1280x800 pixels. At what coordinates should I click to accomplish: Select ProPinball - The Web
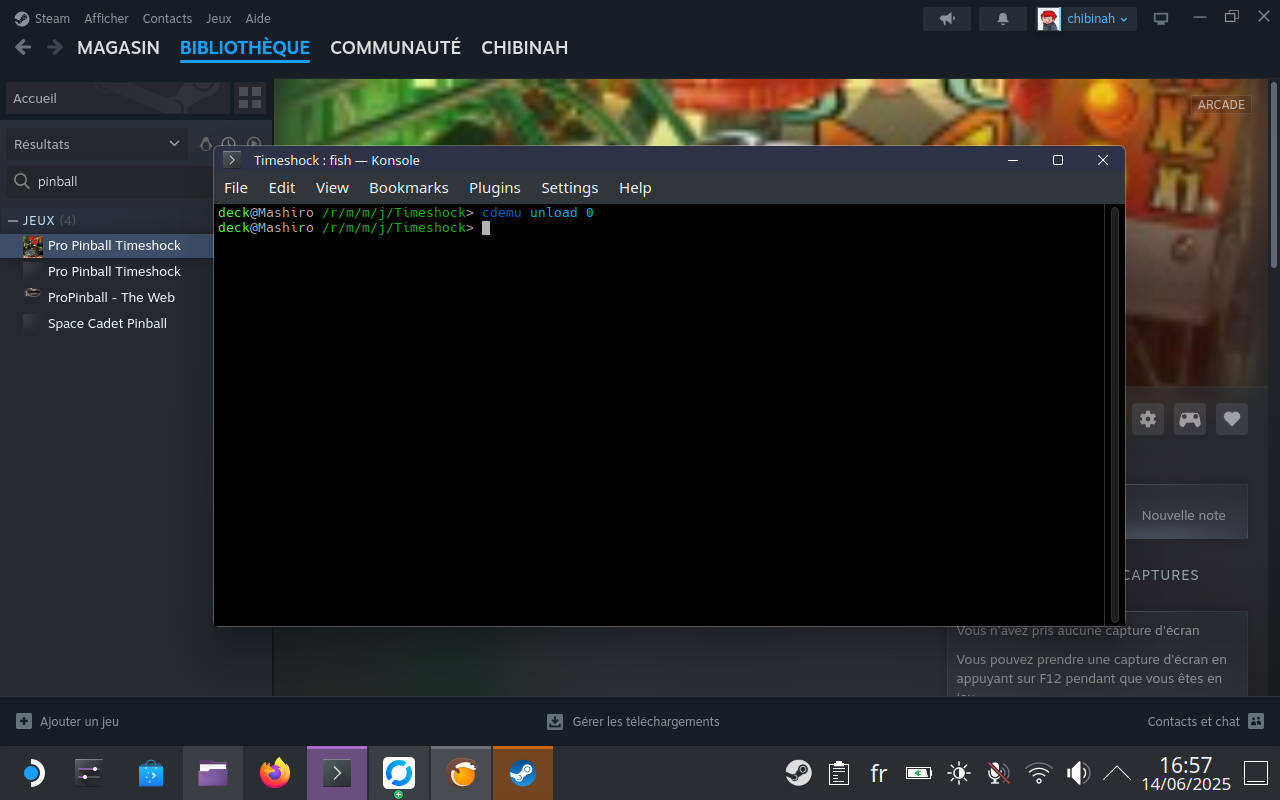pyautogui.click(x=111, y=297)
